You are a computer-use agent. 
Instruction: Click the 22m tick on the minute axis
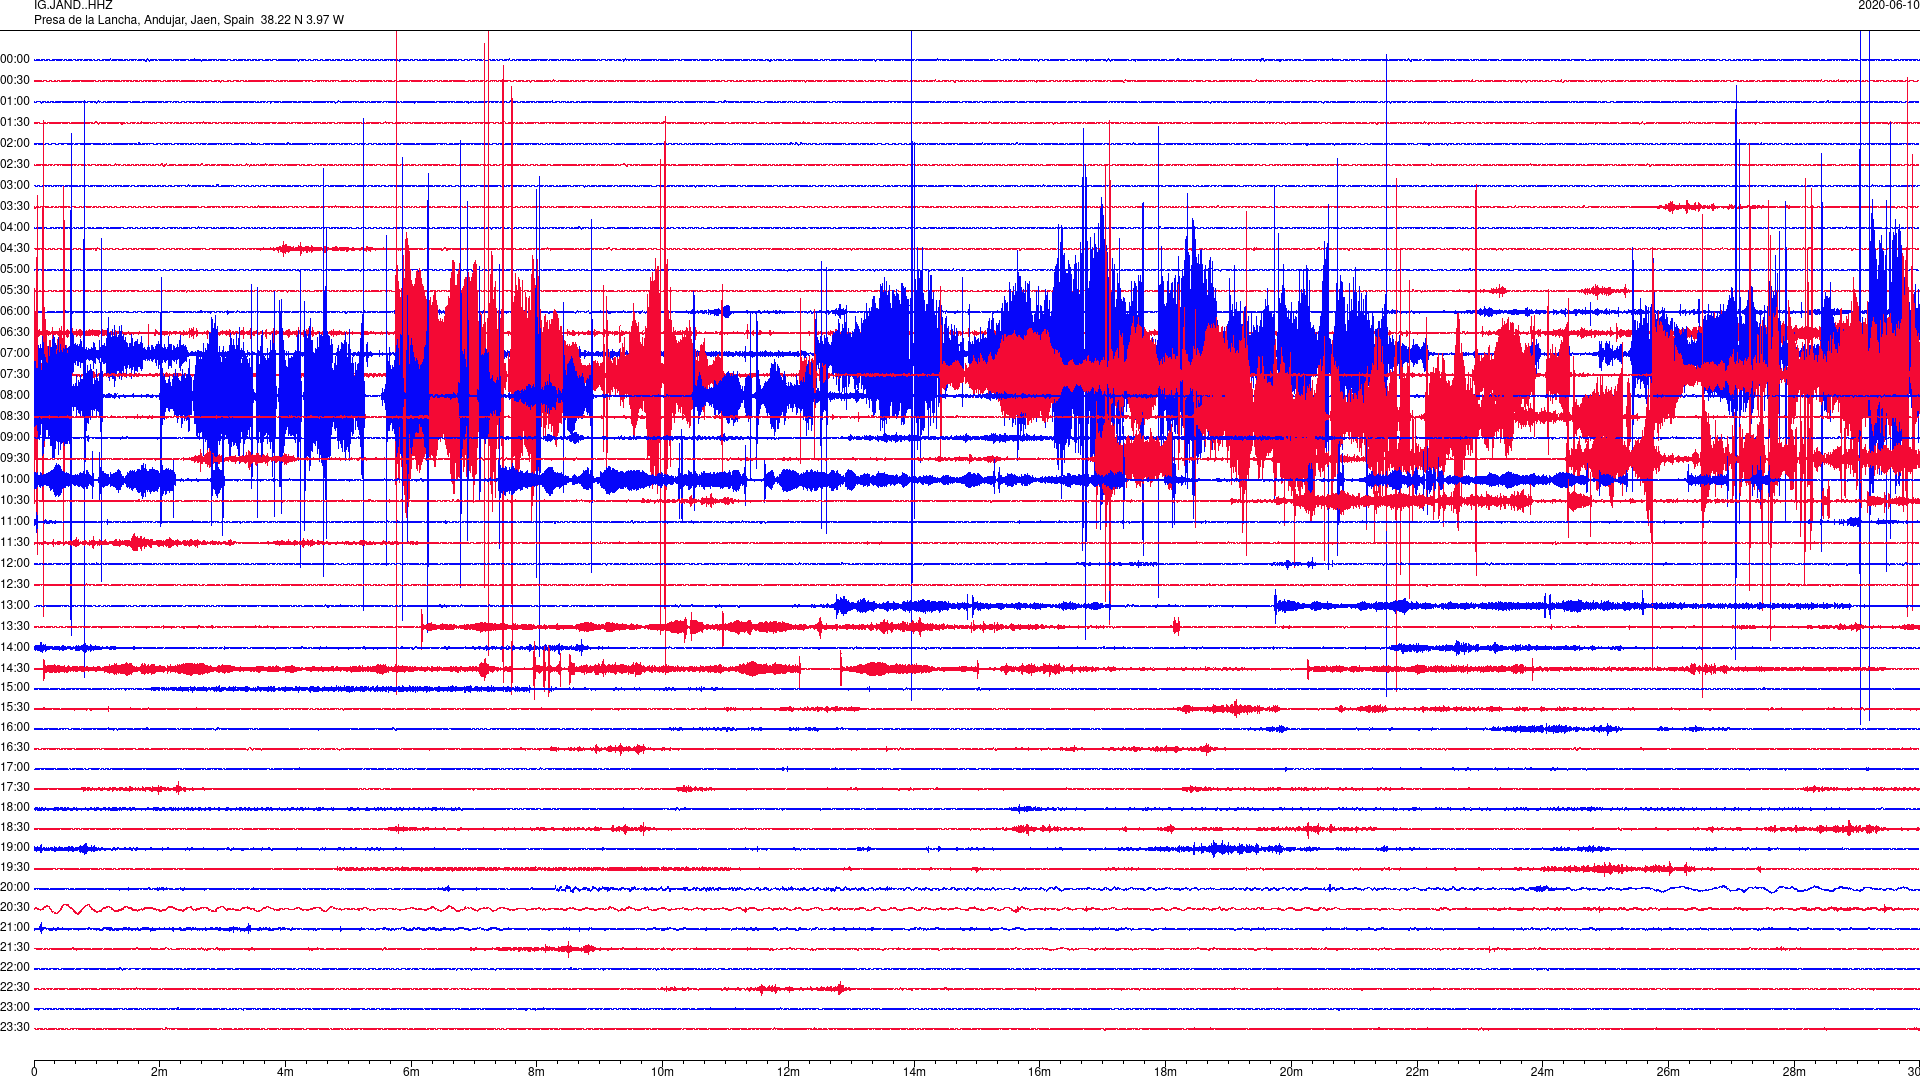1417,1072
